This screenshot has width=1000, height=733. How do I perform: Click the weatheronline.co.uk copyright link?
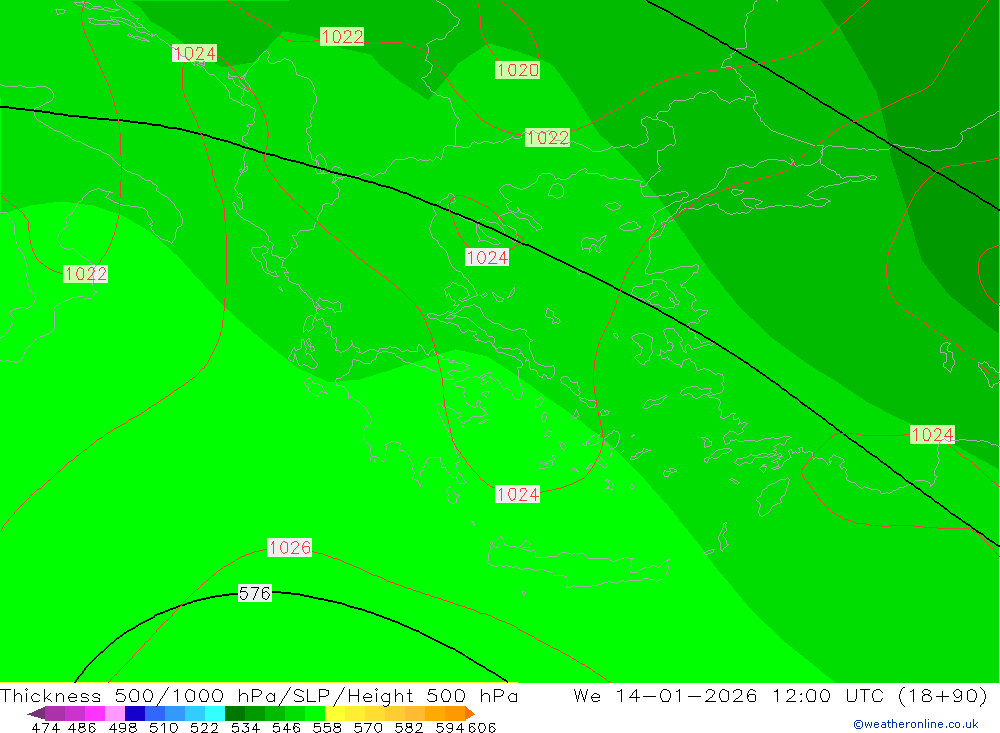coord(916,724)
